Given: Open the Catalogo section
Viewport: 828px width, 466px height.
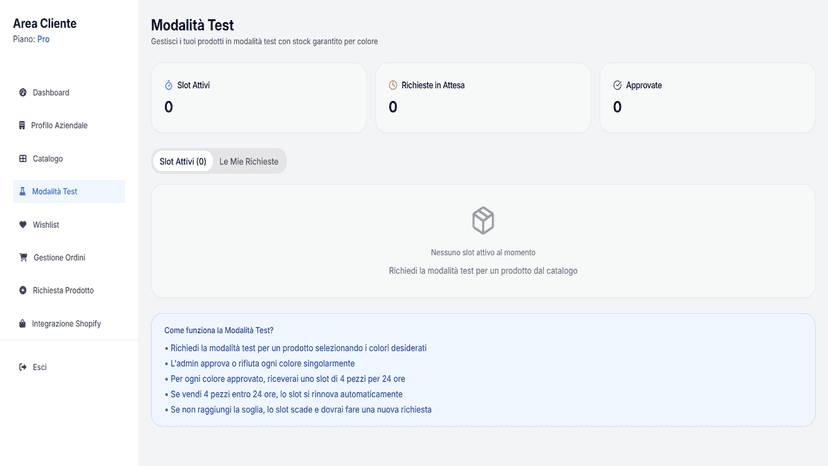Looking at the screenshot, I should [x=69, y=159].
